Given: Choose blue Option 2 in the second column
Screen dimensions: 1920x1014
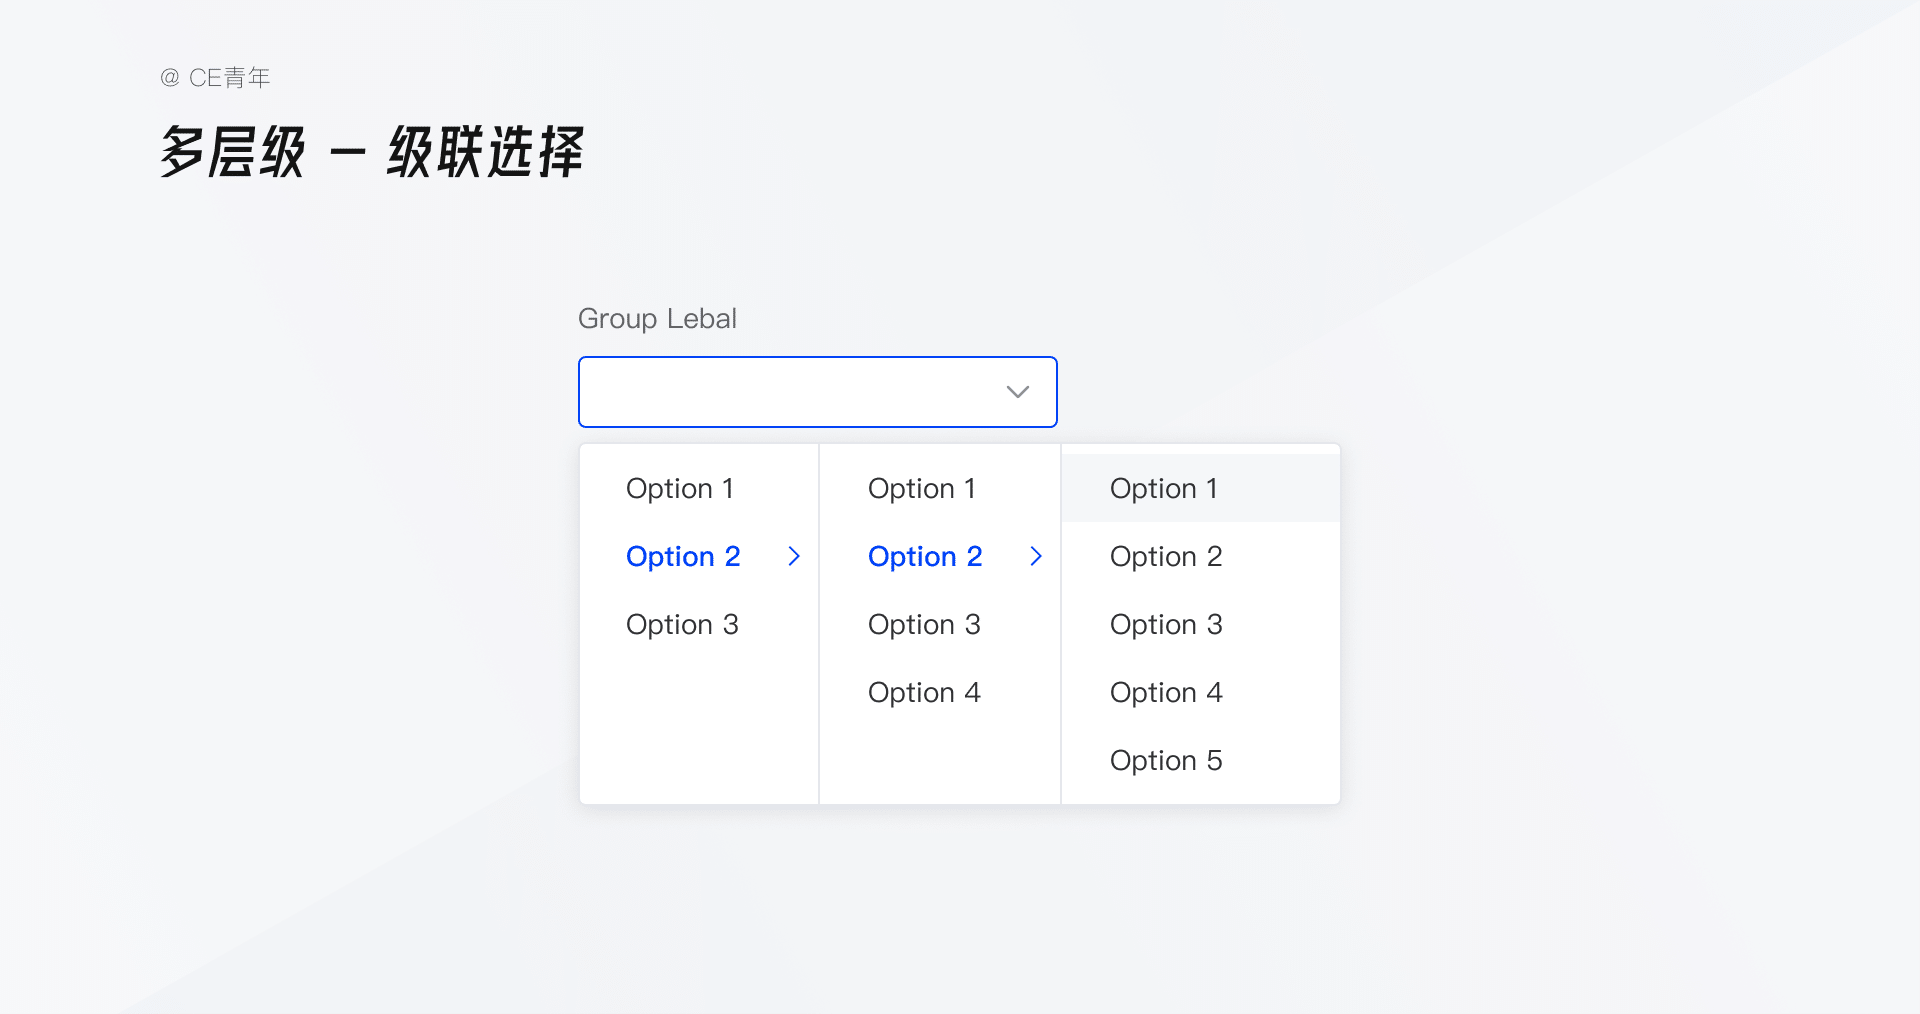Looking at the screenshot, I should [x=925, y=556].
